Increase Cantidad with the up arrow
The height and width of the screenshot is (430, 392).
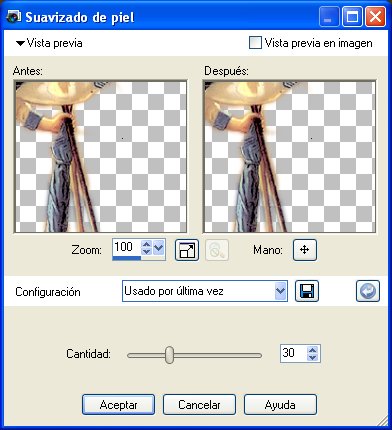(313, 350)
